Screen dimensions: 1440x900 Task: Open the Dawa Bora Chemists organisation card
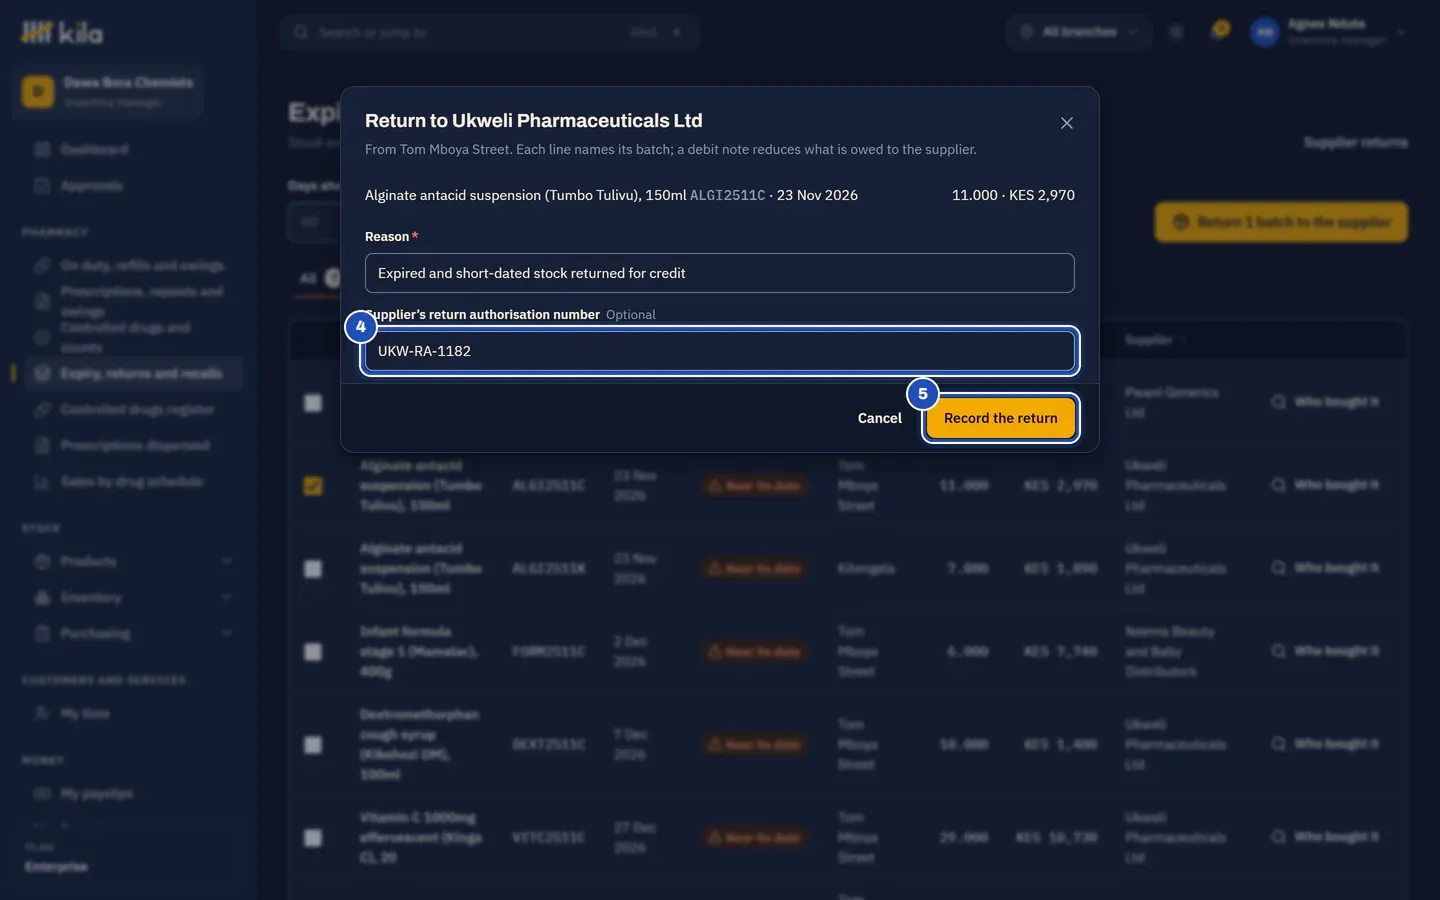coord(109,91)
